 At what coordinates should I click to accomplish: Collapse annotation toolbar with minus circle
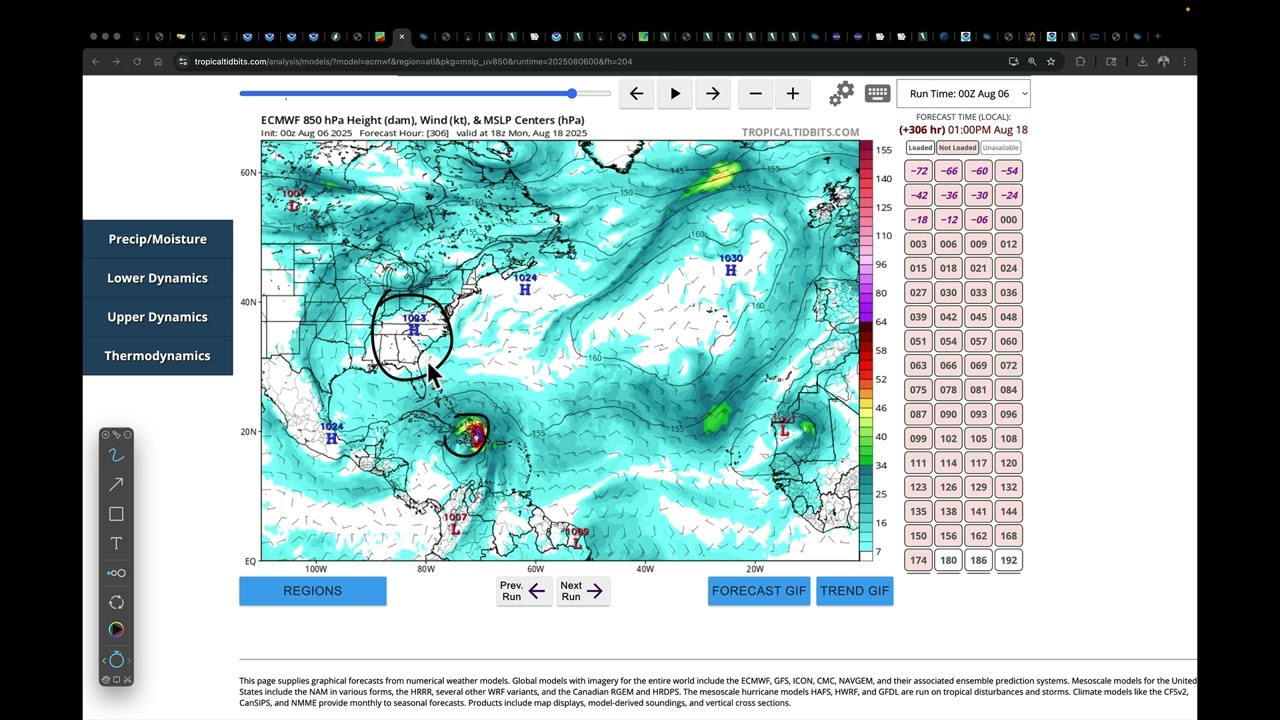[127, 435]
